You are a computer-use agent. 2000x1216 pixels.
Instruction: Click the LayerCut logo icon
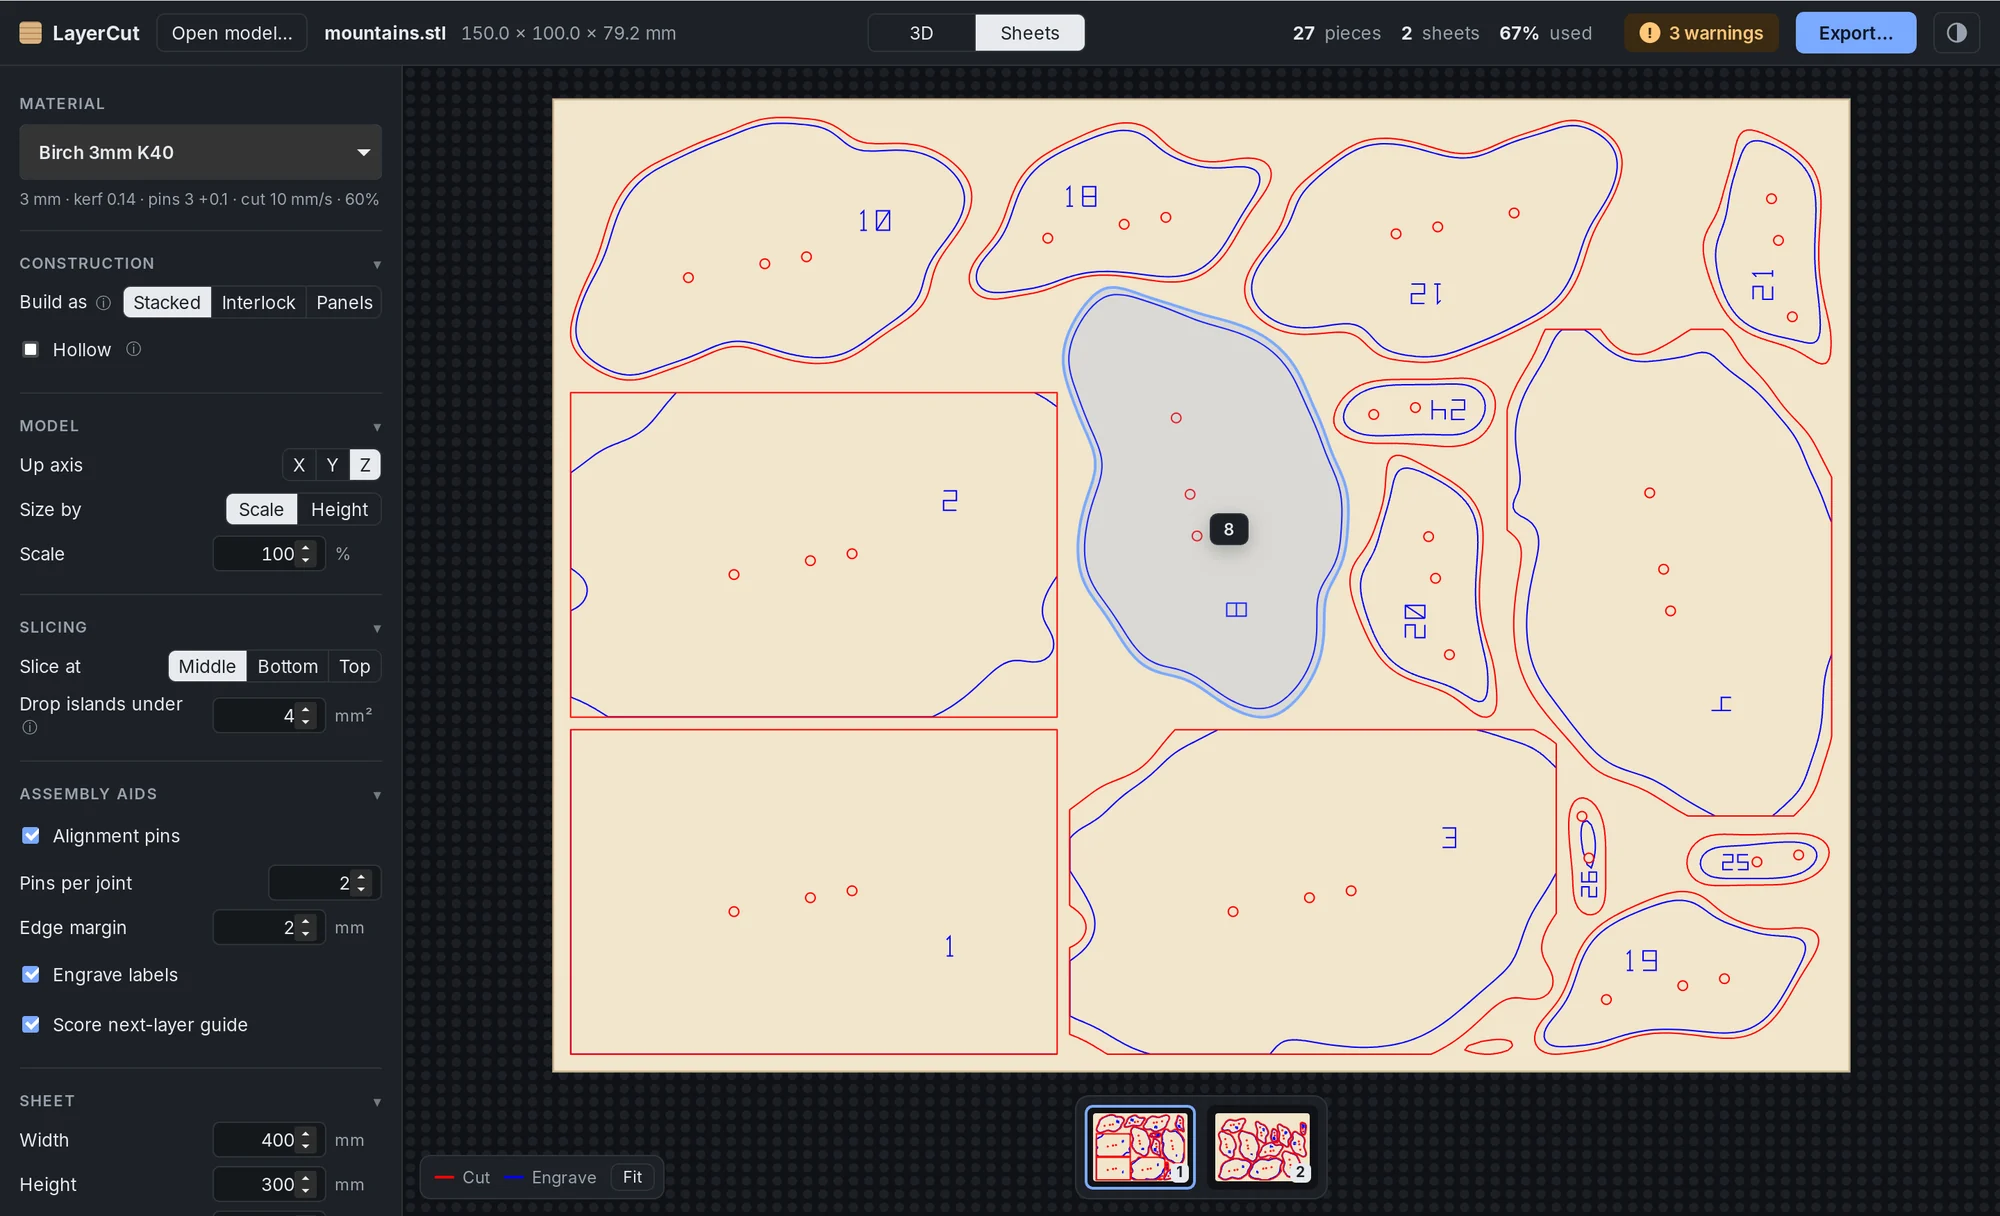tap(31, 33)
